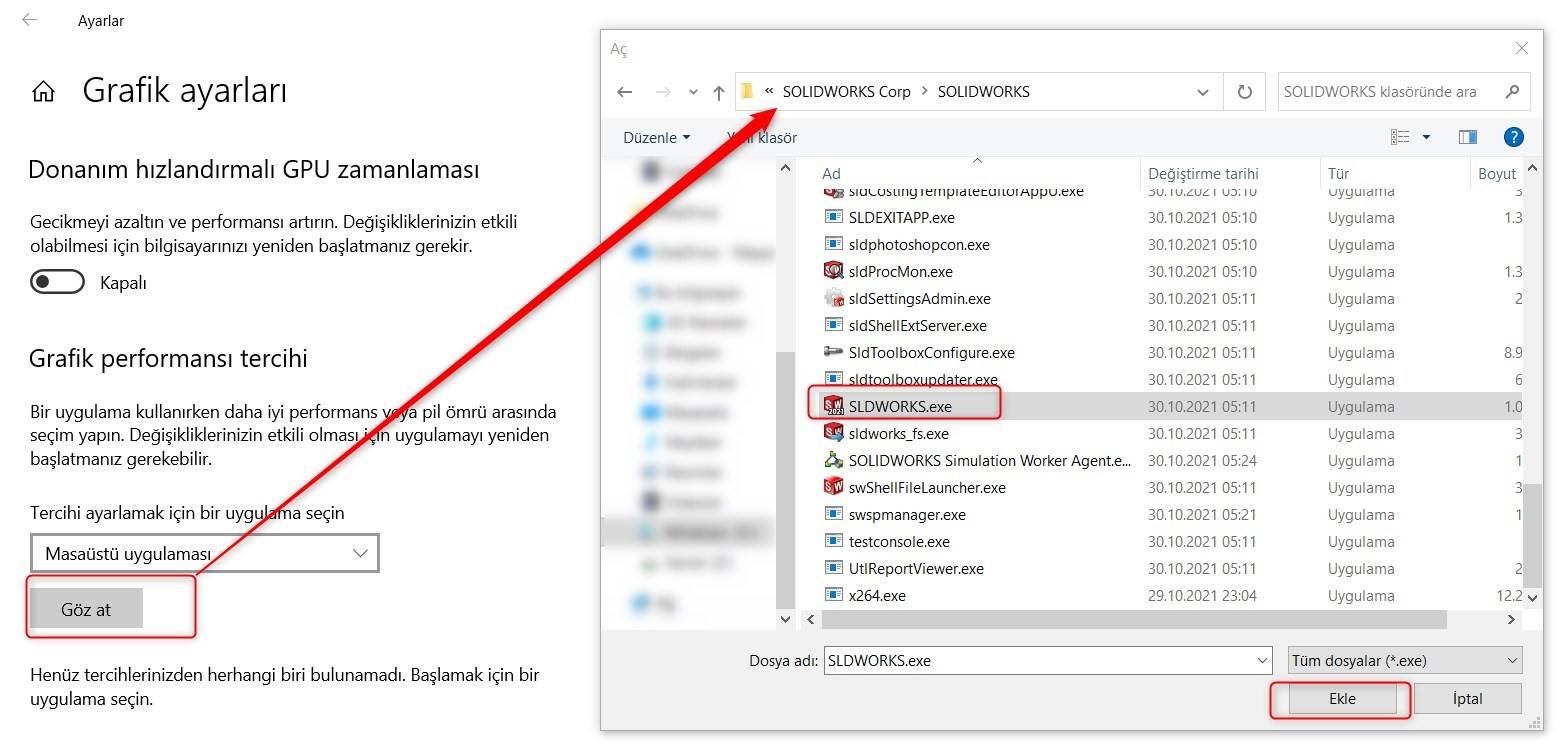Open the help question mark icon
The image size is (1566, 753).
[1513, 137]
